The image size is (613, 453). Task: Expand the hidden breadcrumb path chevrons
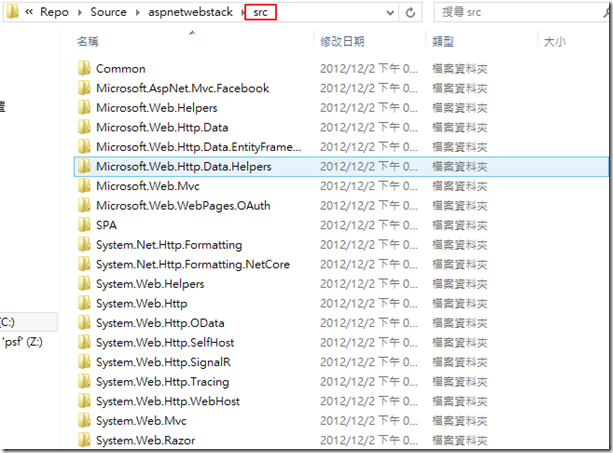pyautogui.click(x=29, y=12)
